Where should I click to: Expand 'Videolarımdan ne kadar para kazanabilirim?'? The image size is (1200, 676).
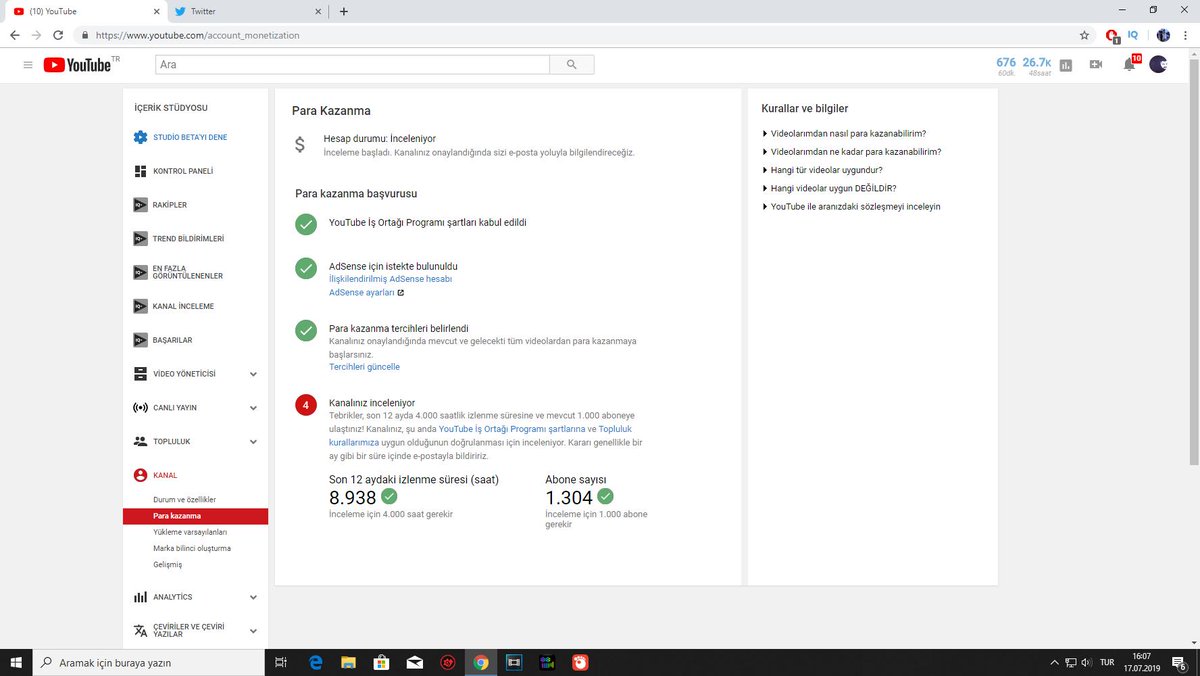(851, 152)
